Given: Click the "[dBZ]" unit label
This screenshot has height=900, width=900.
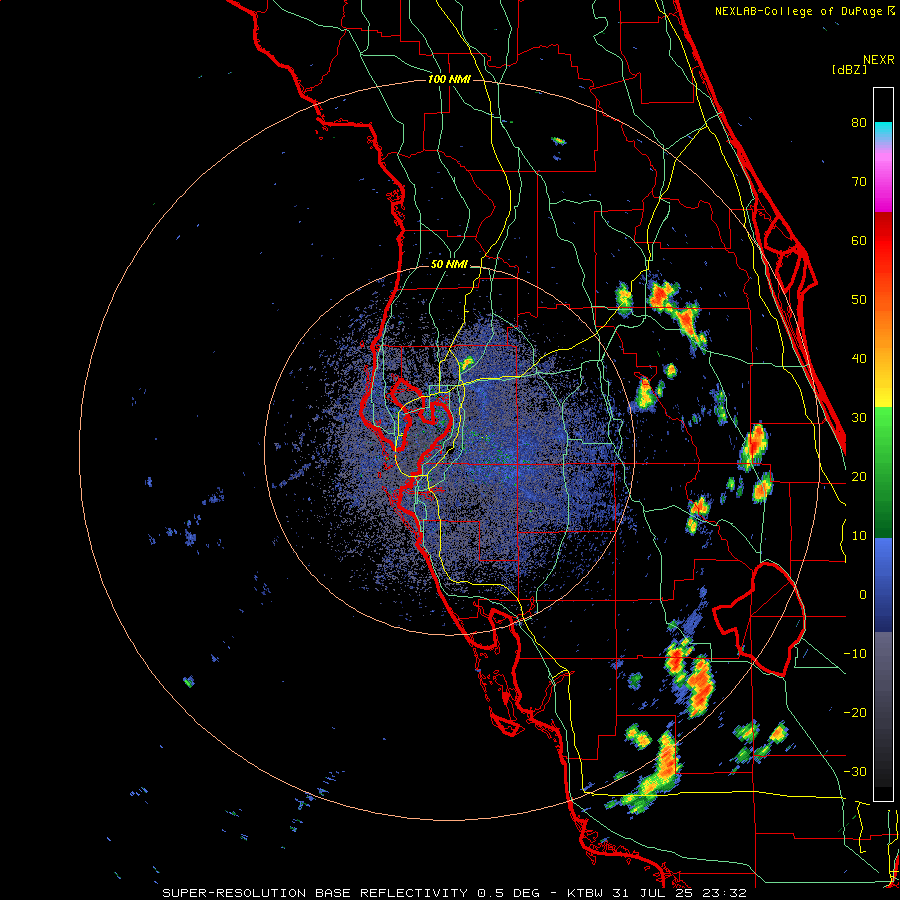Looking at the screenshot, I should (849, 69).
